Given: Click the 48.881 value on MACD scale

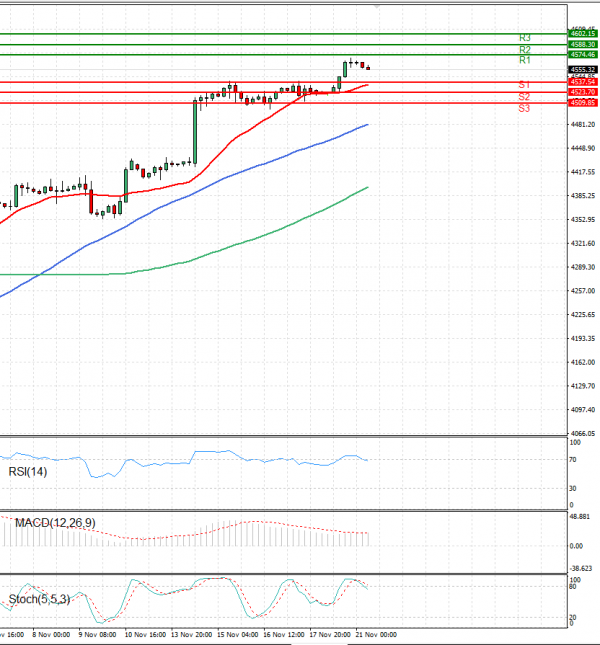Looking at the screenshot, I should 580,517.
